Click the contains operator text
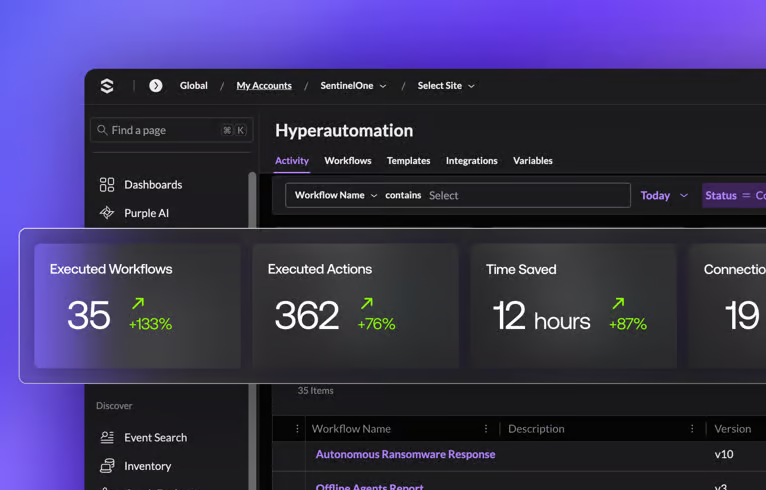766x490 pixels. pos(403,195)
